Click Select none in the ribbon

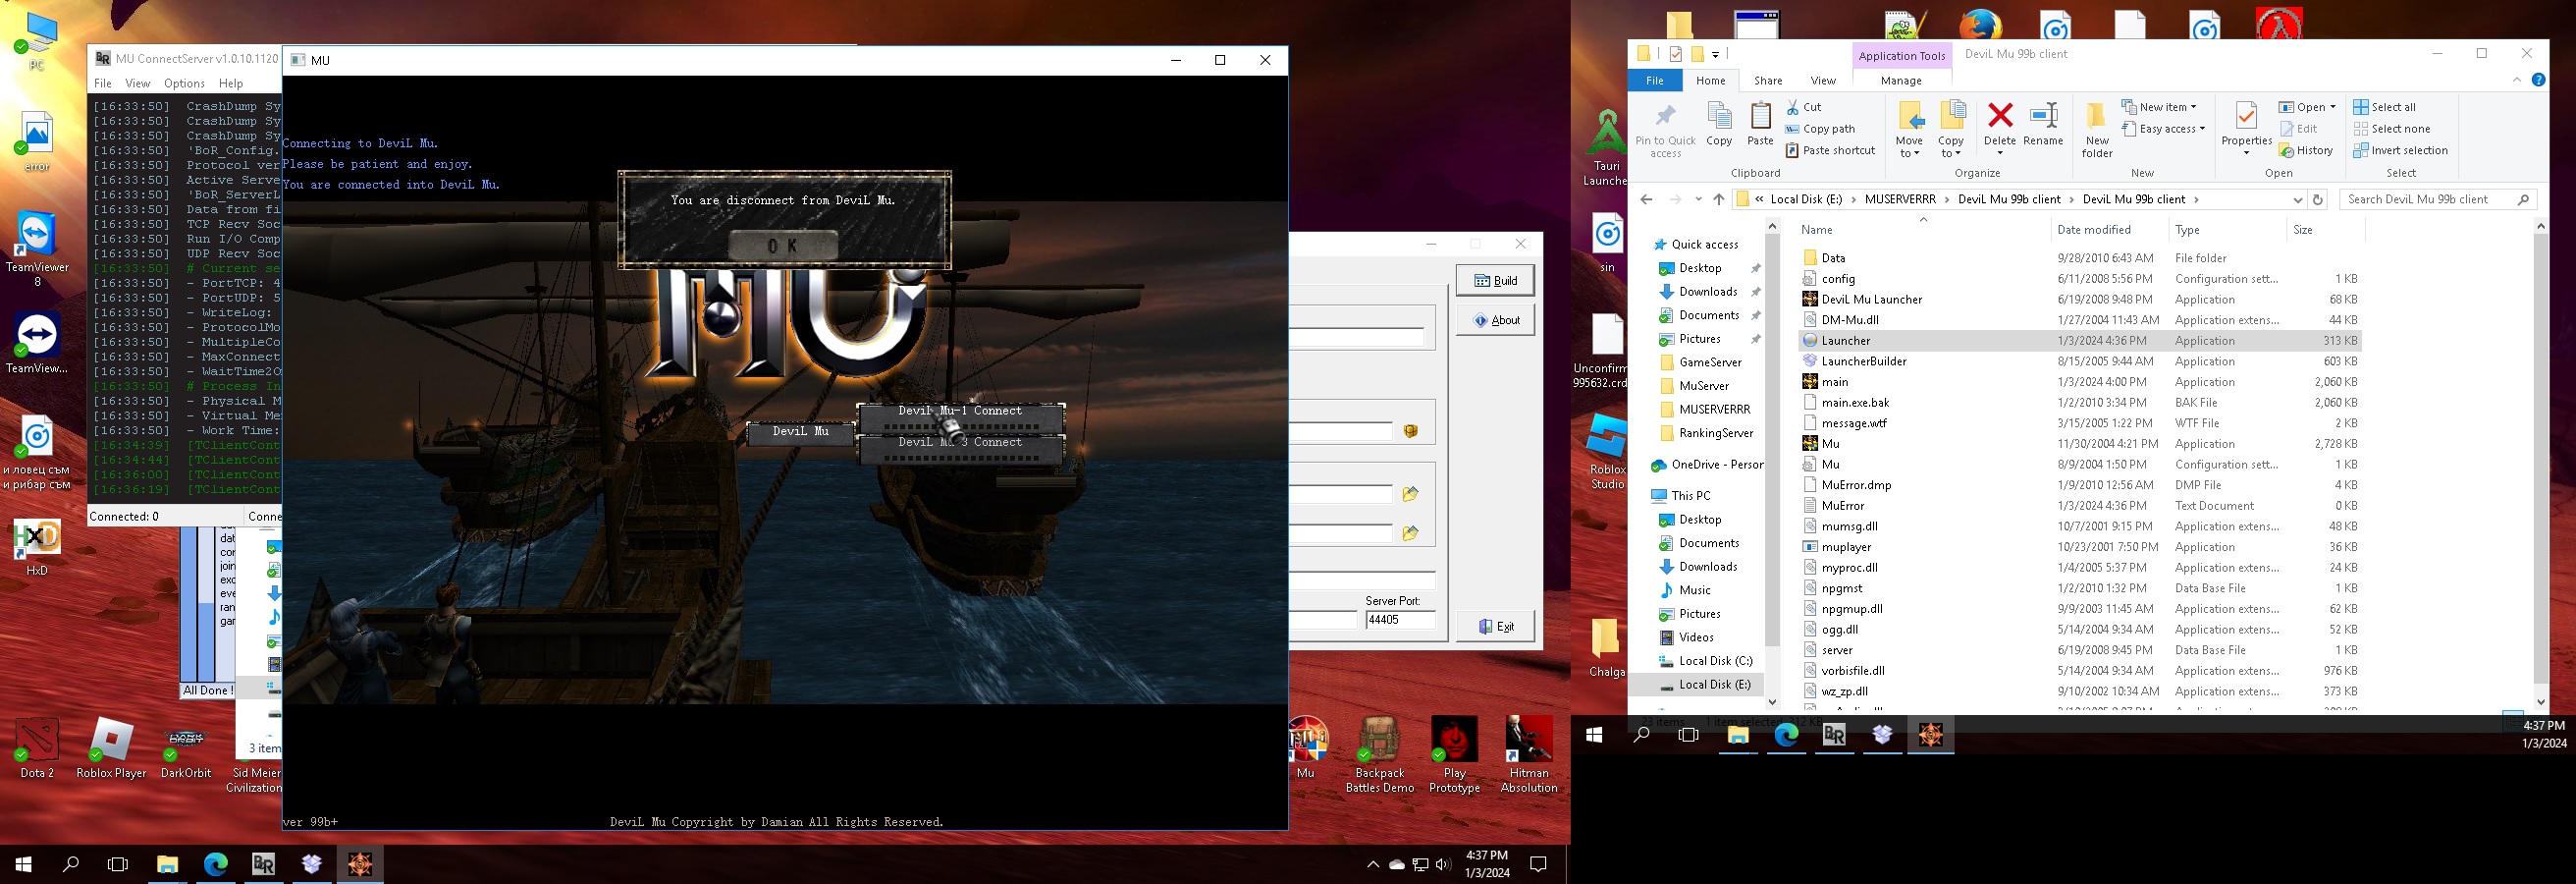click(2392, 129)
